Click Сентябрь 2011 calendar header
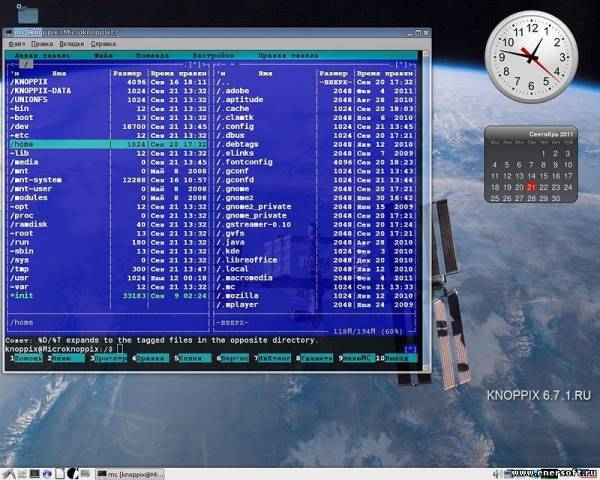The image size is (600, 480). point(551,134)
